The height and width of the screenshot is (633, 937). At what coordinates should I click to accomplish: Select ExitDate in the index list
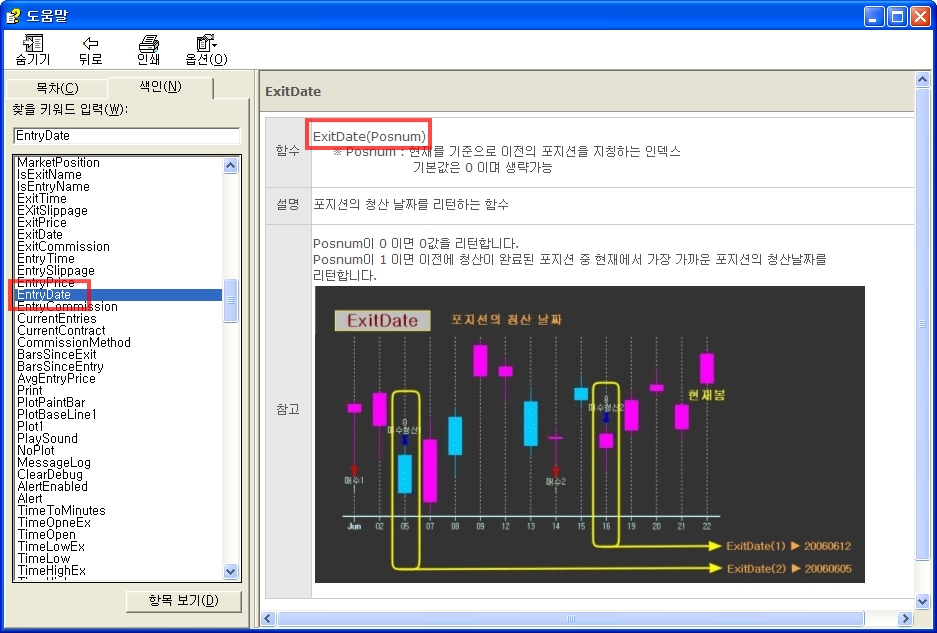pyautogui.click(x=40, y=235)
